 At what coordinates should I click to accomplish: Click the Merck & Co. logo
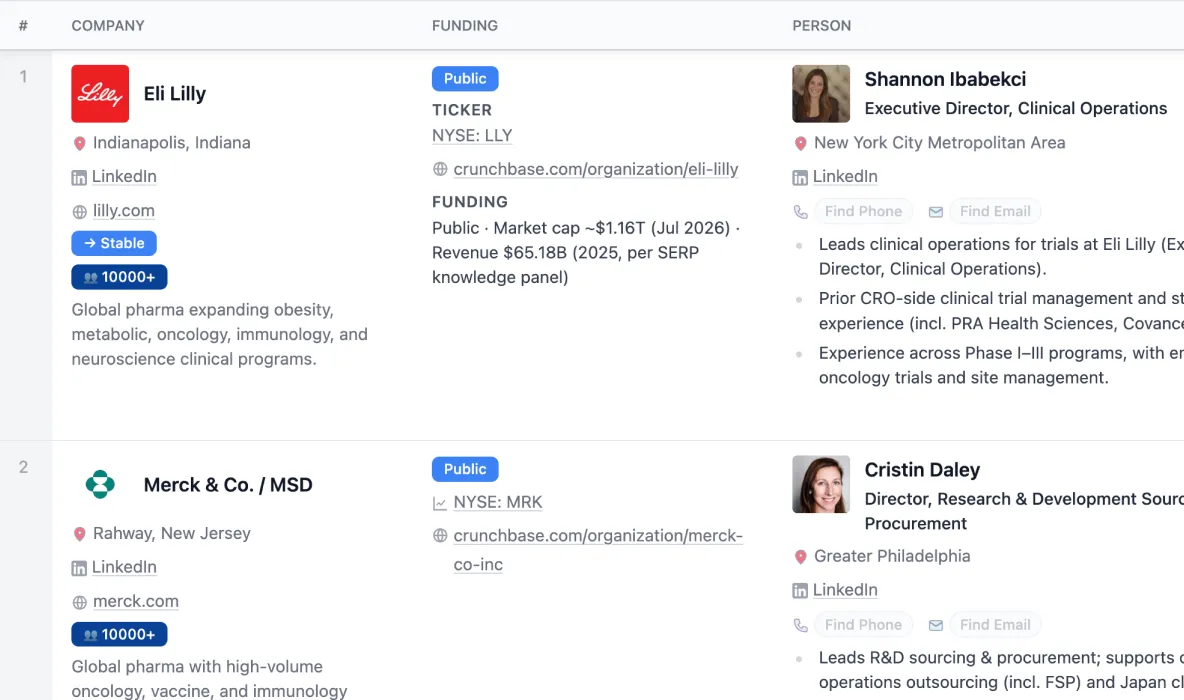[100, 484]
